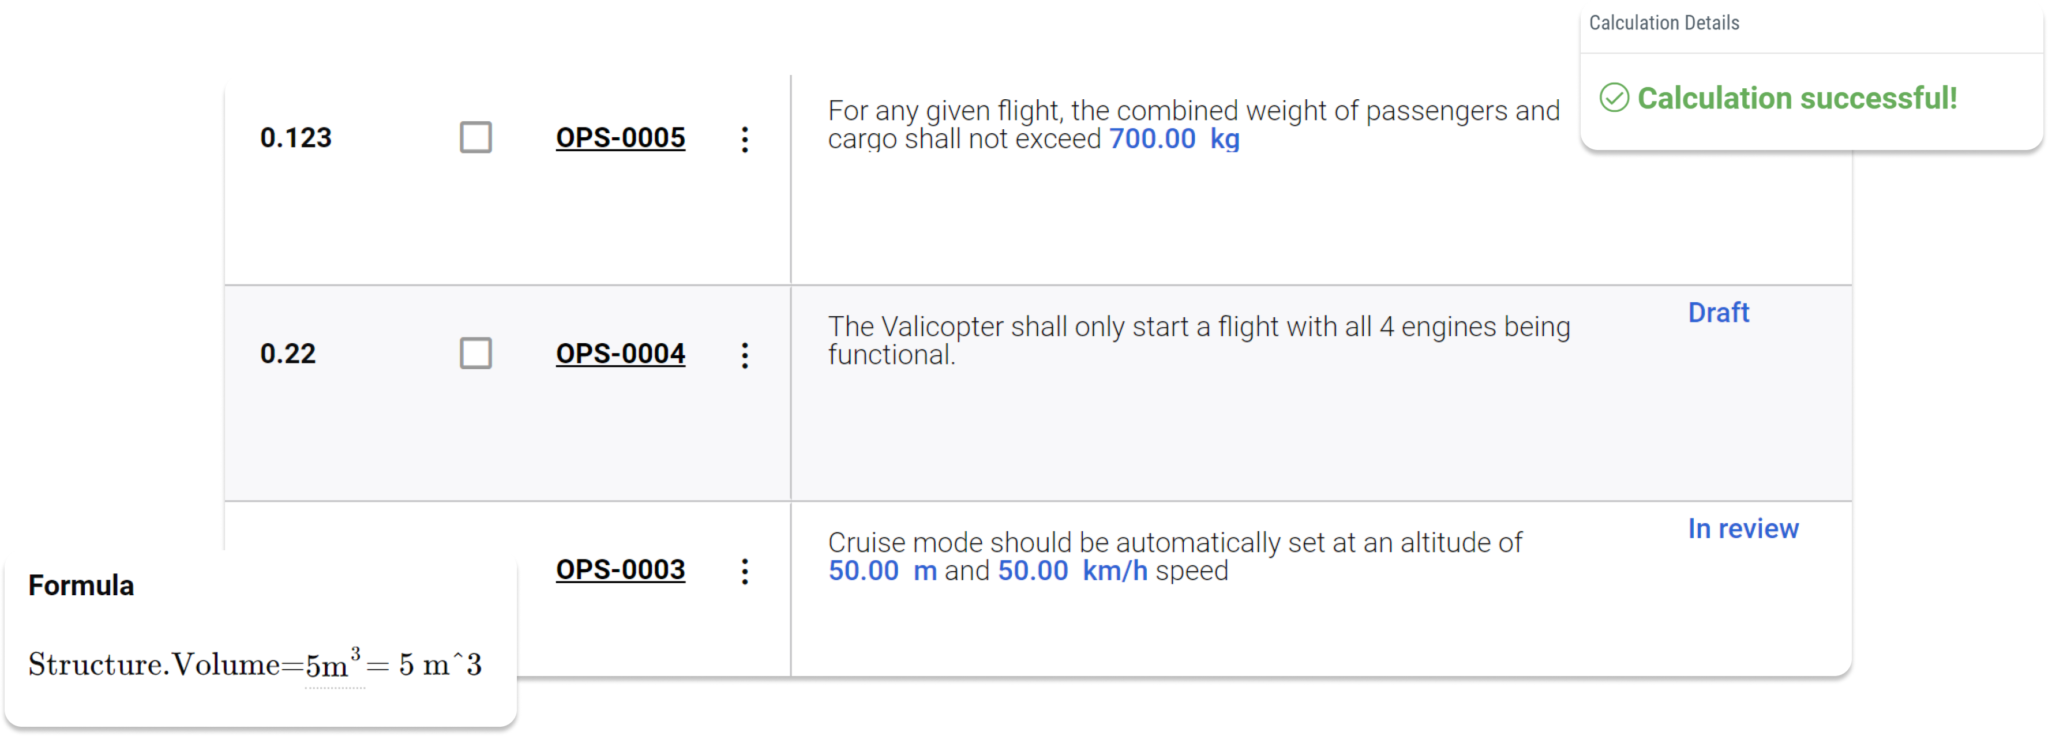Open the three-dot menu beside OPS-0003
Screen dimensions: 2048x736
click(x=745, y=570)
